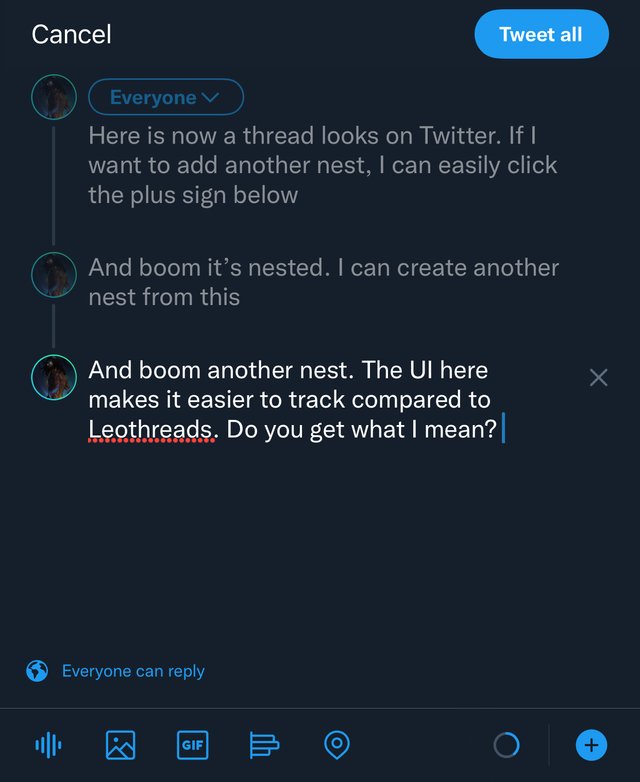Tap the profile avatar of first tweet
The width and height of the screenshot is (640, 782).
point(54,97)
